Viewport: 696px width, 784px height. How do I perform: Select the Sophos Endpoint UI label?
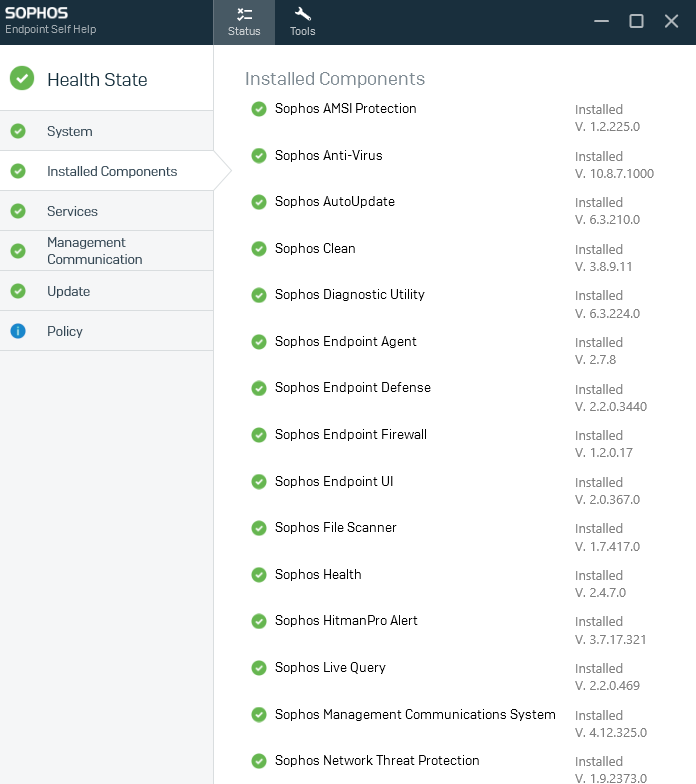pyautogui.click(x=334, y=482)
